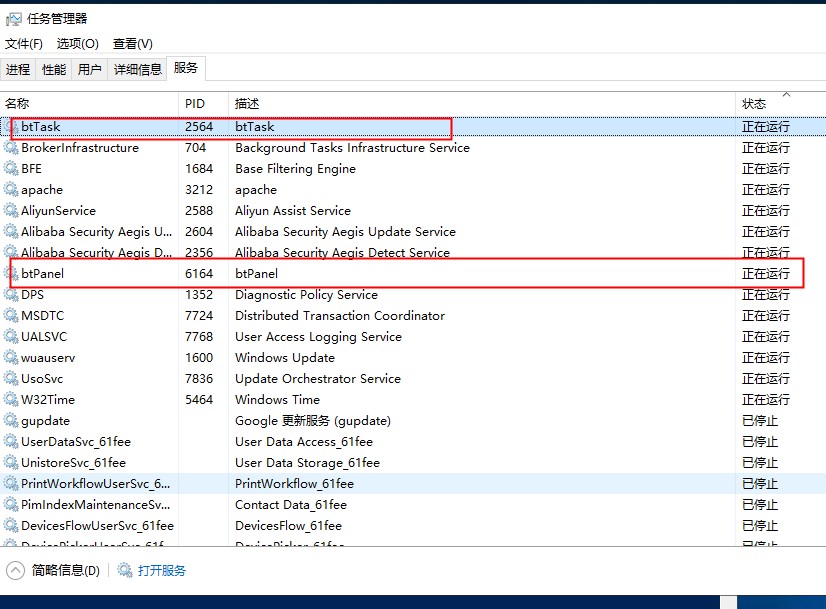The height and width of the screenshot is (609, 826).
Task: Click the gear icon beside BrokerInfrastructure
Action: tap(11, 148)
